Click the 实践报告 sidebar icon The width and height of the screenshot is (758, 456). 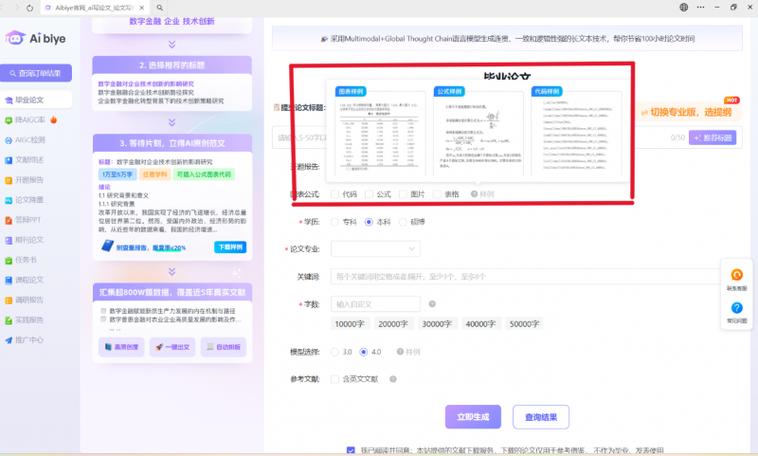tap(8, 320)
